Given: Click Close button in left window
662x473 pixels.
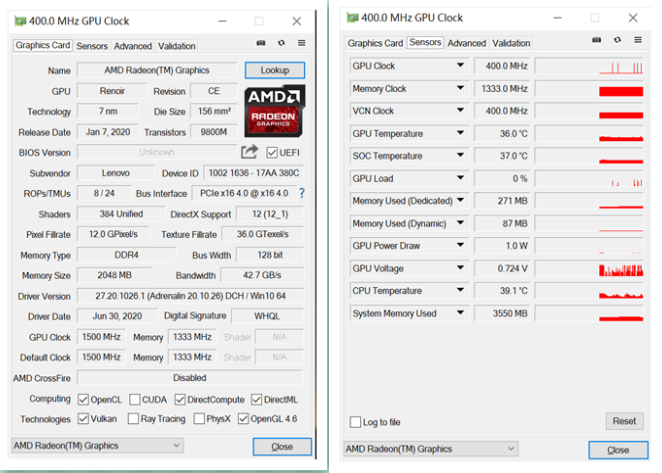Looking at the screenshot, I should coord(282,447).
